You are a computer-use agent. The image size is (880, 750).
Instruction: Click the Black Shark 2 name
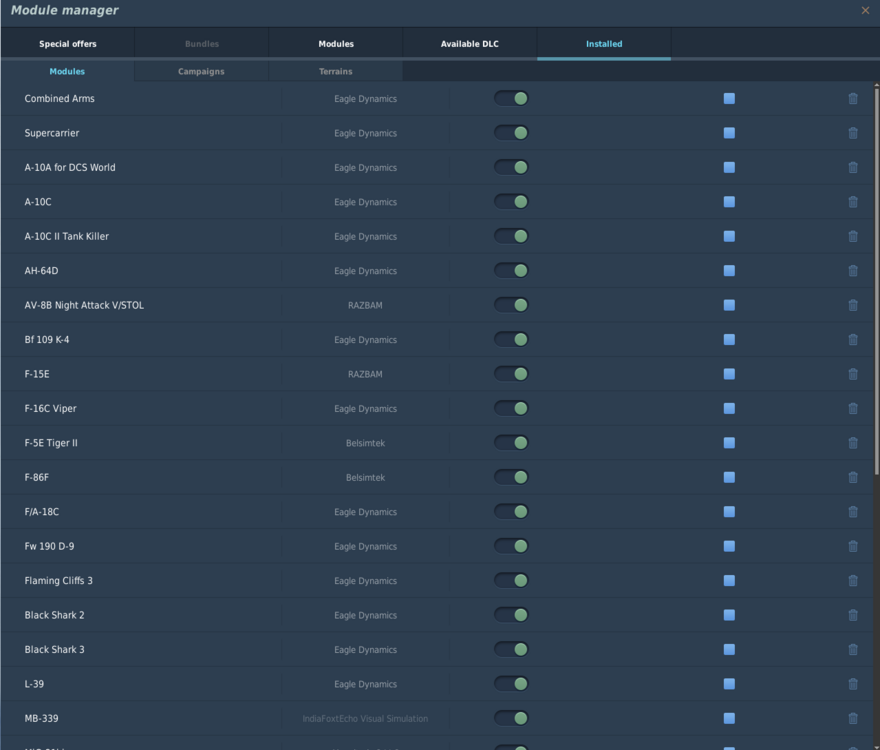[x=54, y=615]
